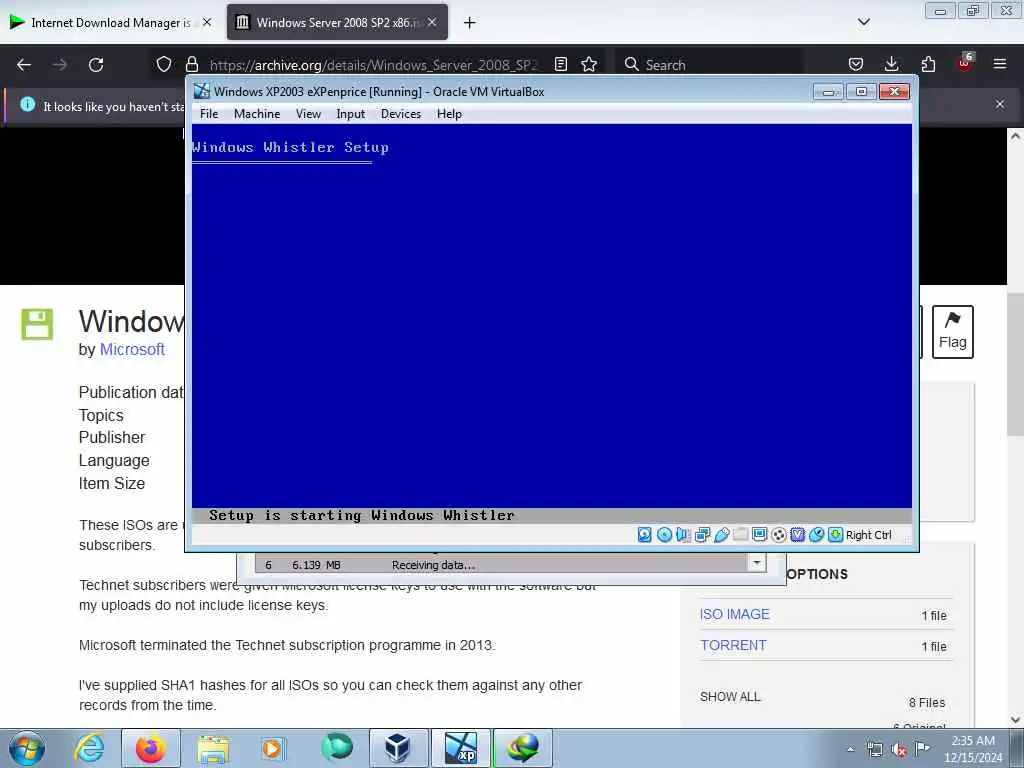
Task: Open the Machine menu in VirtualBox
Action: point(257,114)
